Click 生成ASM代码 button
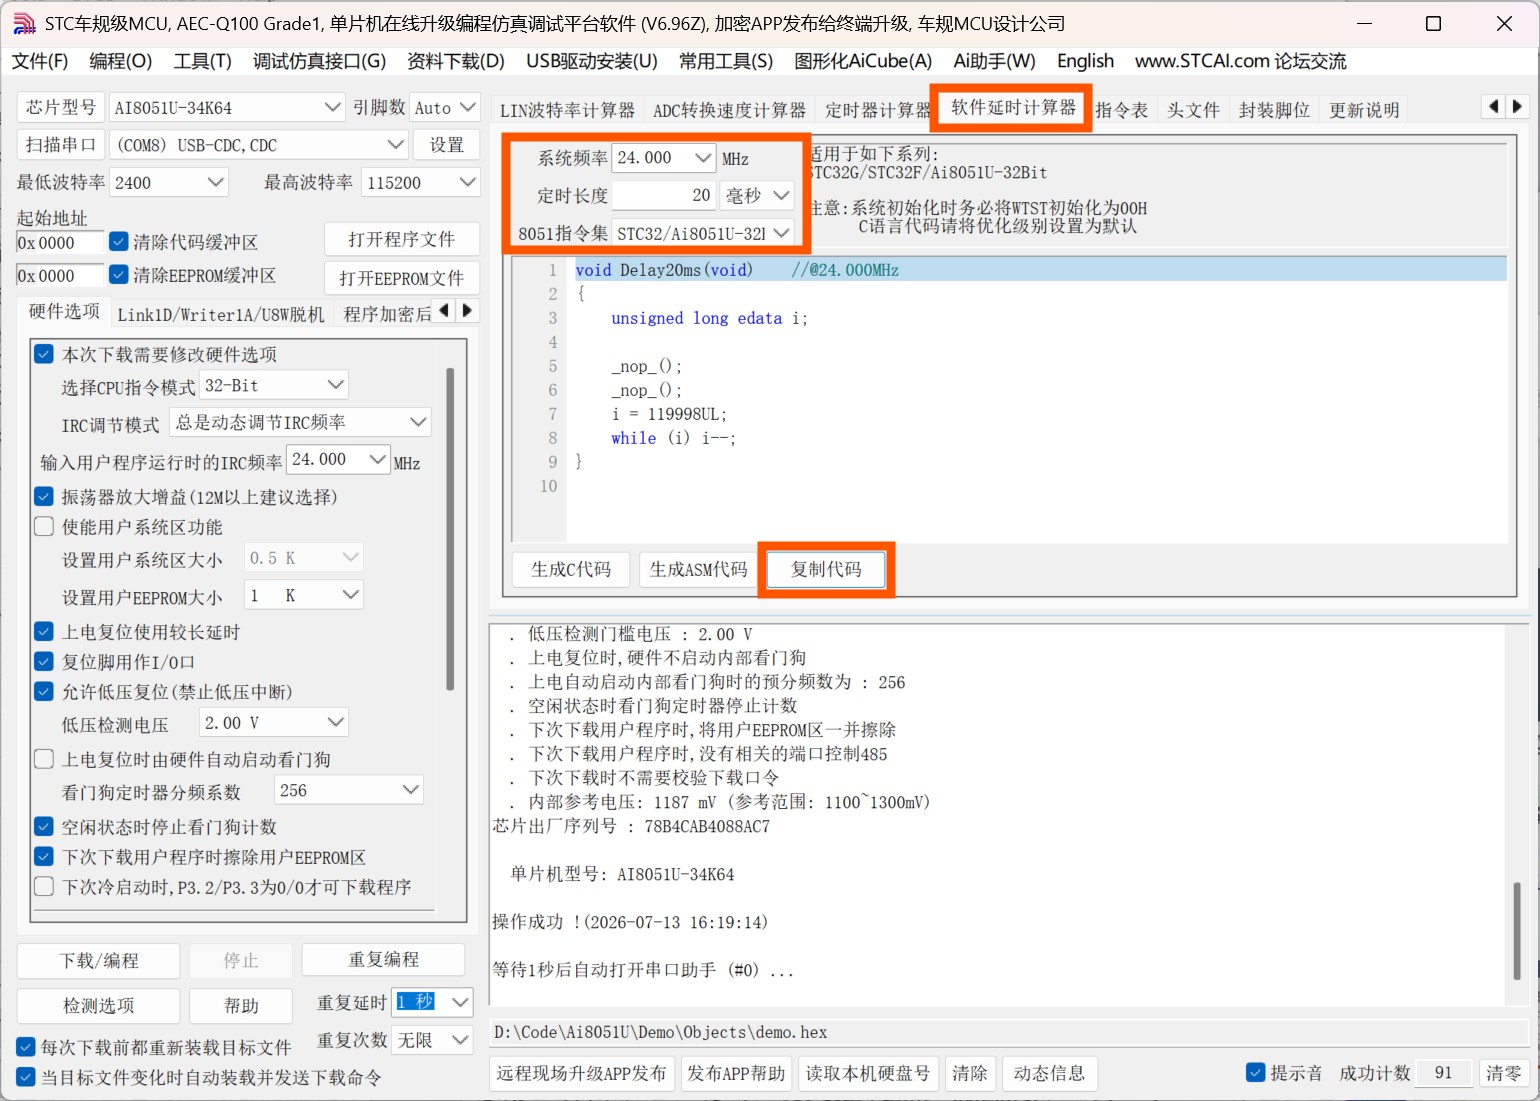The height and width of the screenshot is (1101, 1540). (698, 569)
